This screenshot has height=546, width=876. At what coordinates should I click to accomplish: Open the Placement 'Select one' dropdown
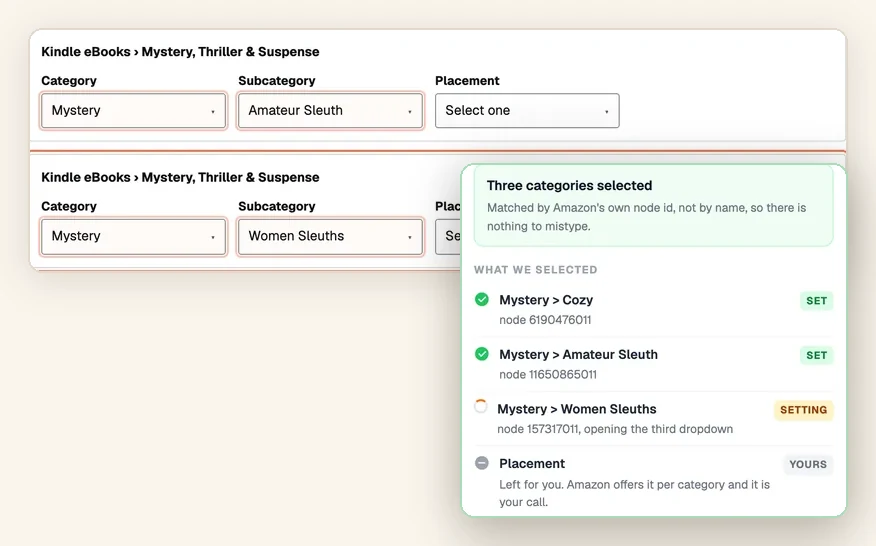tap(527, 111)
